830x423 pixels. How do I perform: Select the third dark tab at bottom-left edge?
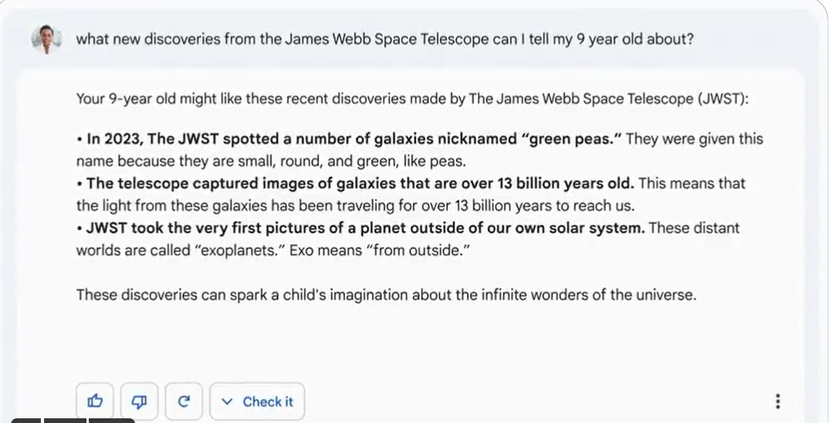click(111, 420)
